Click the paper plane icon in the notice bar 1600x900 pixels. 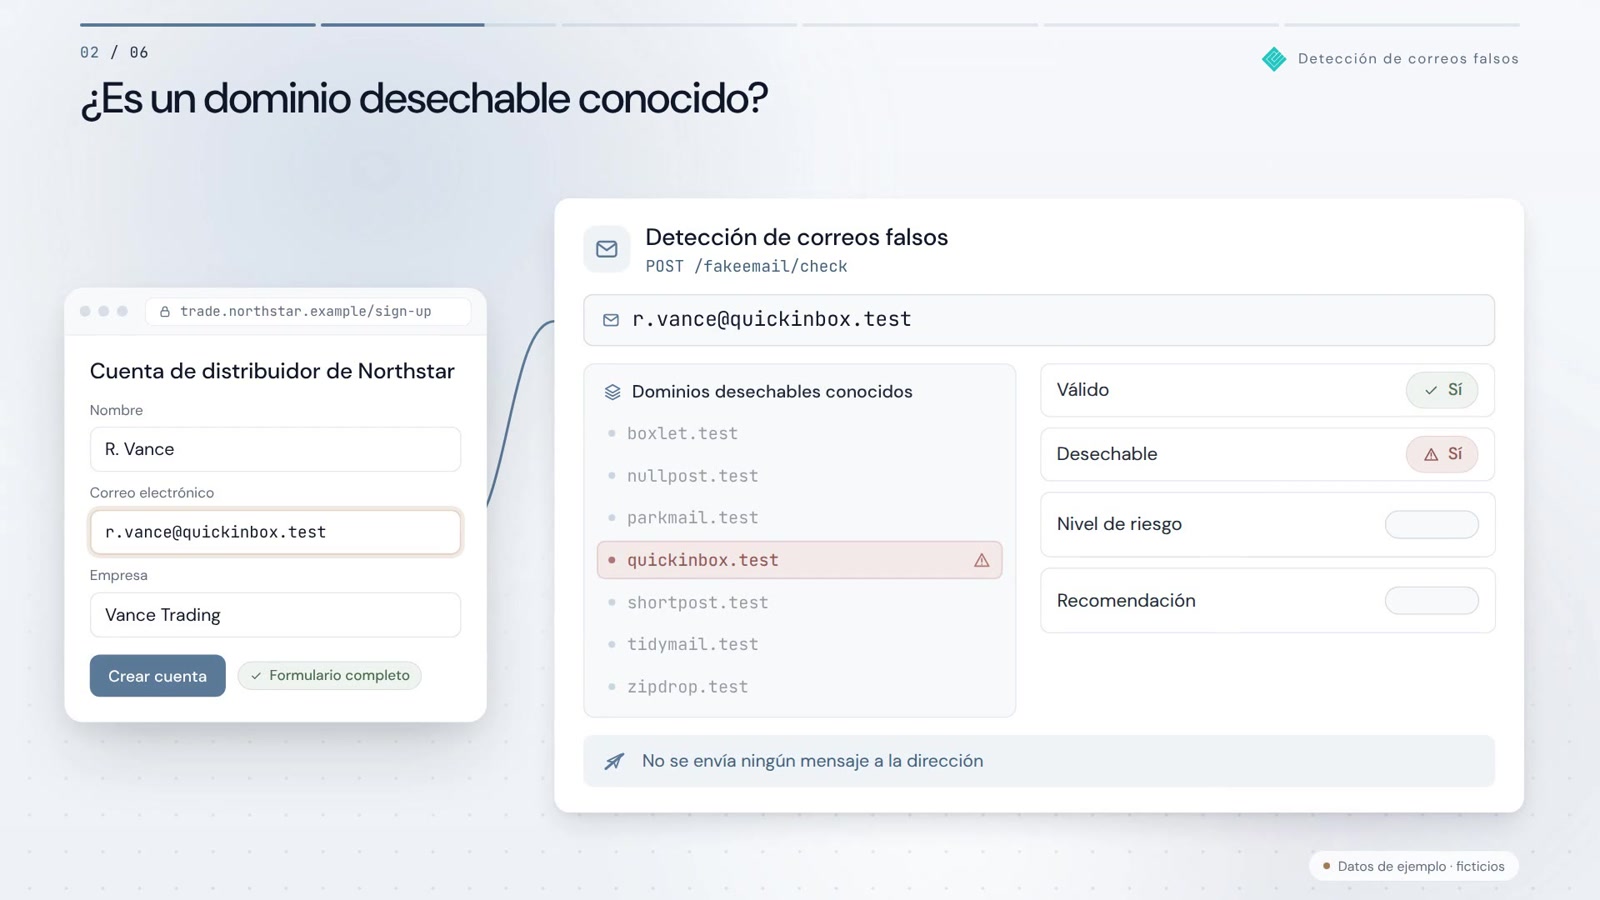click(x=614, y=761)
